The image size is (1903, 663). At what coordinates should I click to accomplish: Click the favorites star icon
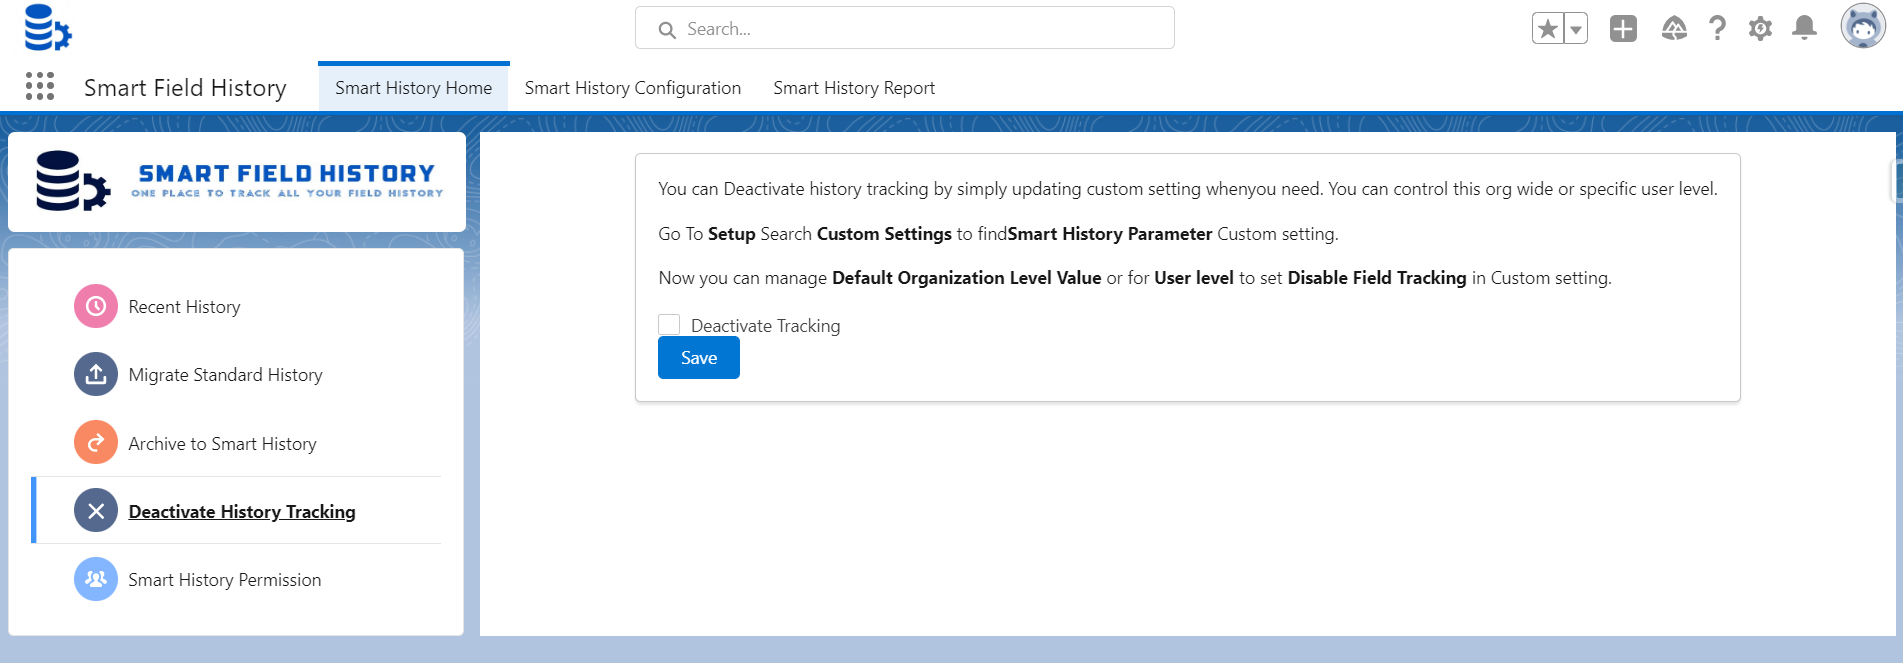tap(1547, 29)
